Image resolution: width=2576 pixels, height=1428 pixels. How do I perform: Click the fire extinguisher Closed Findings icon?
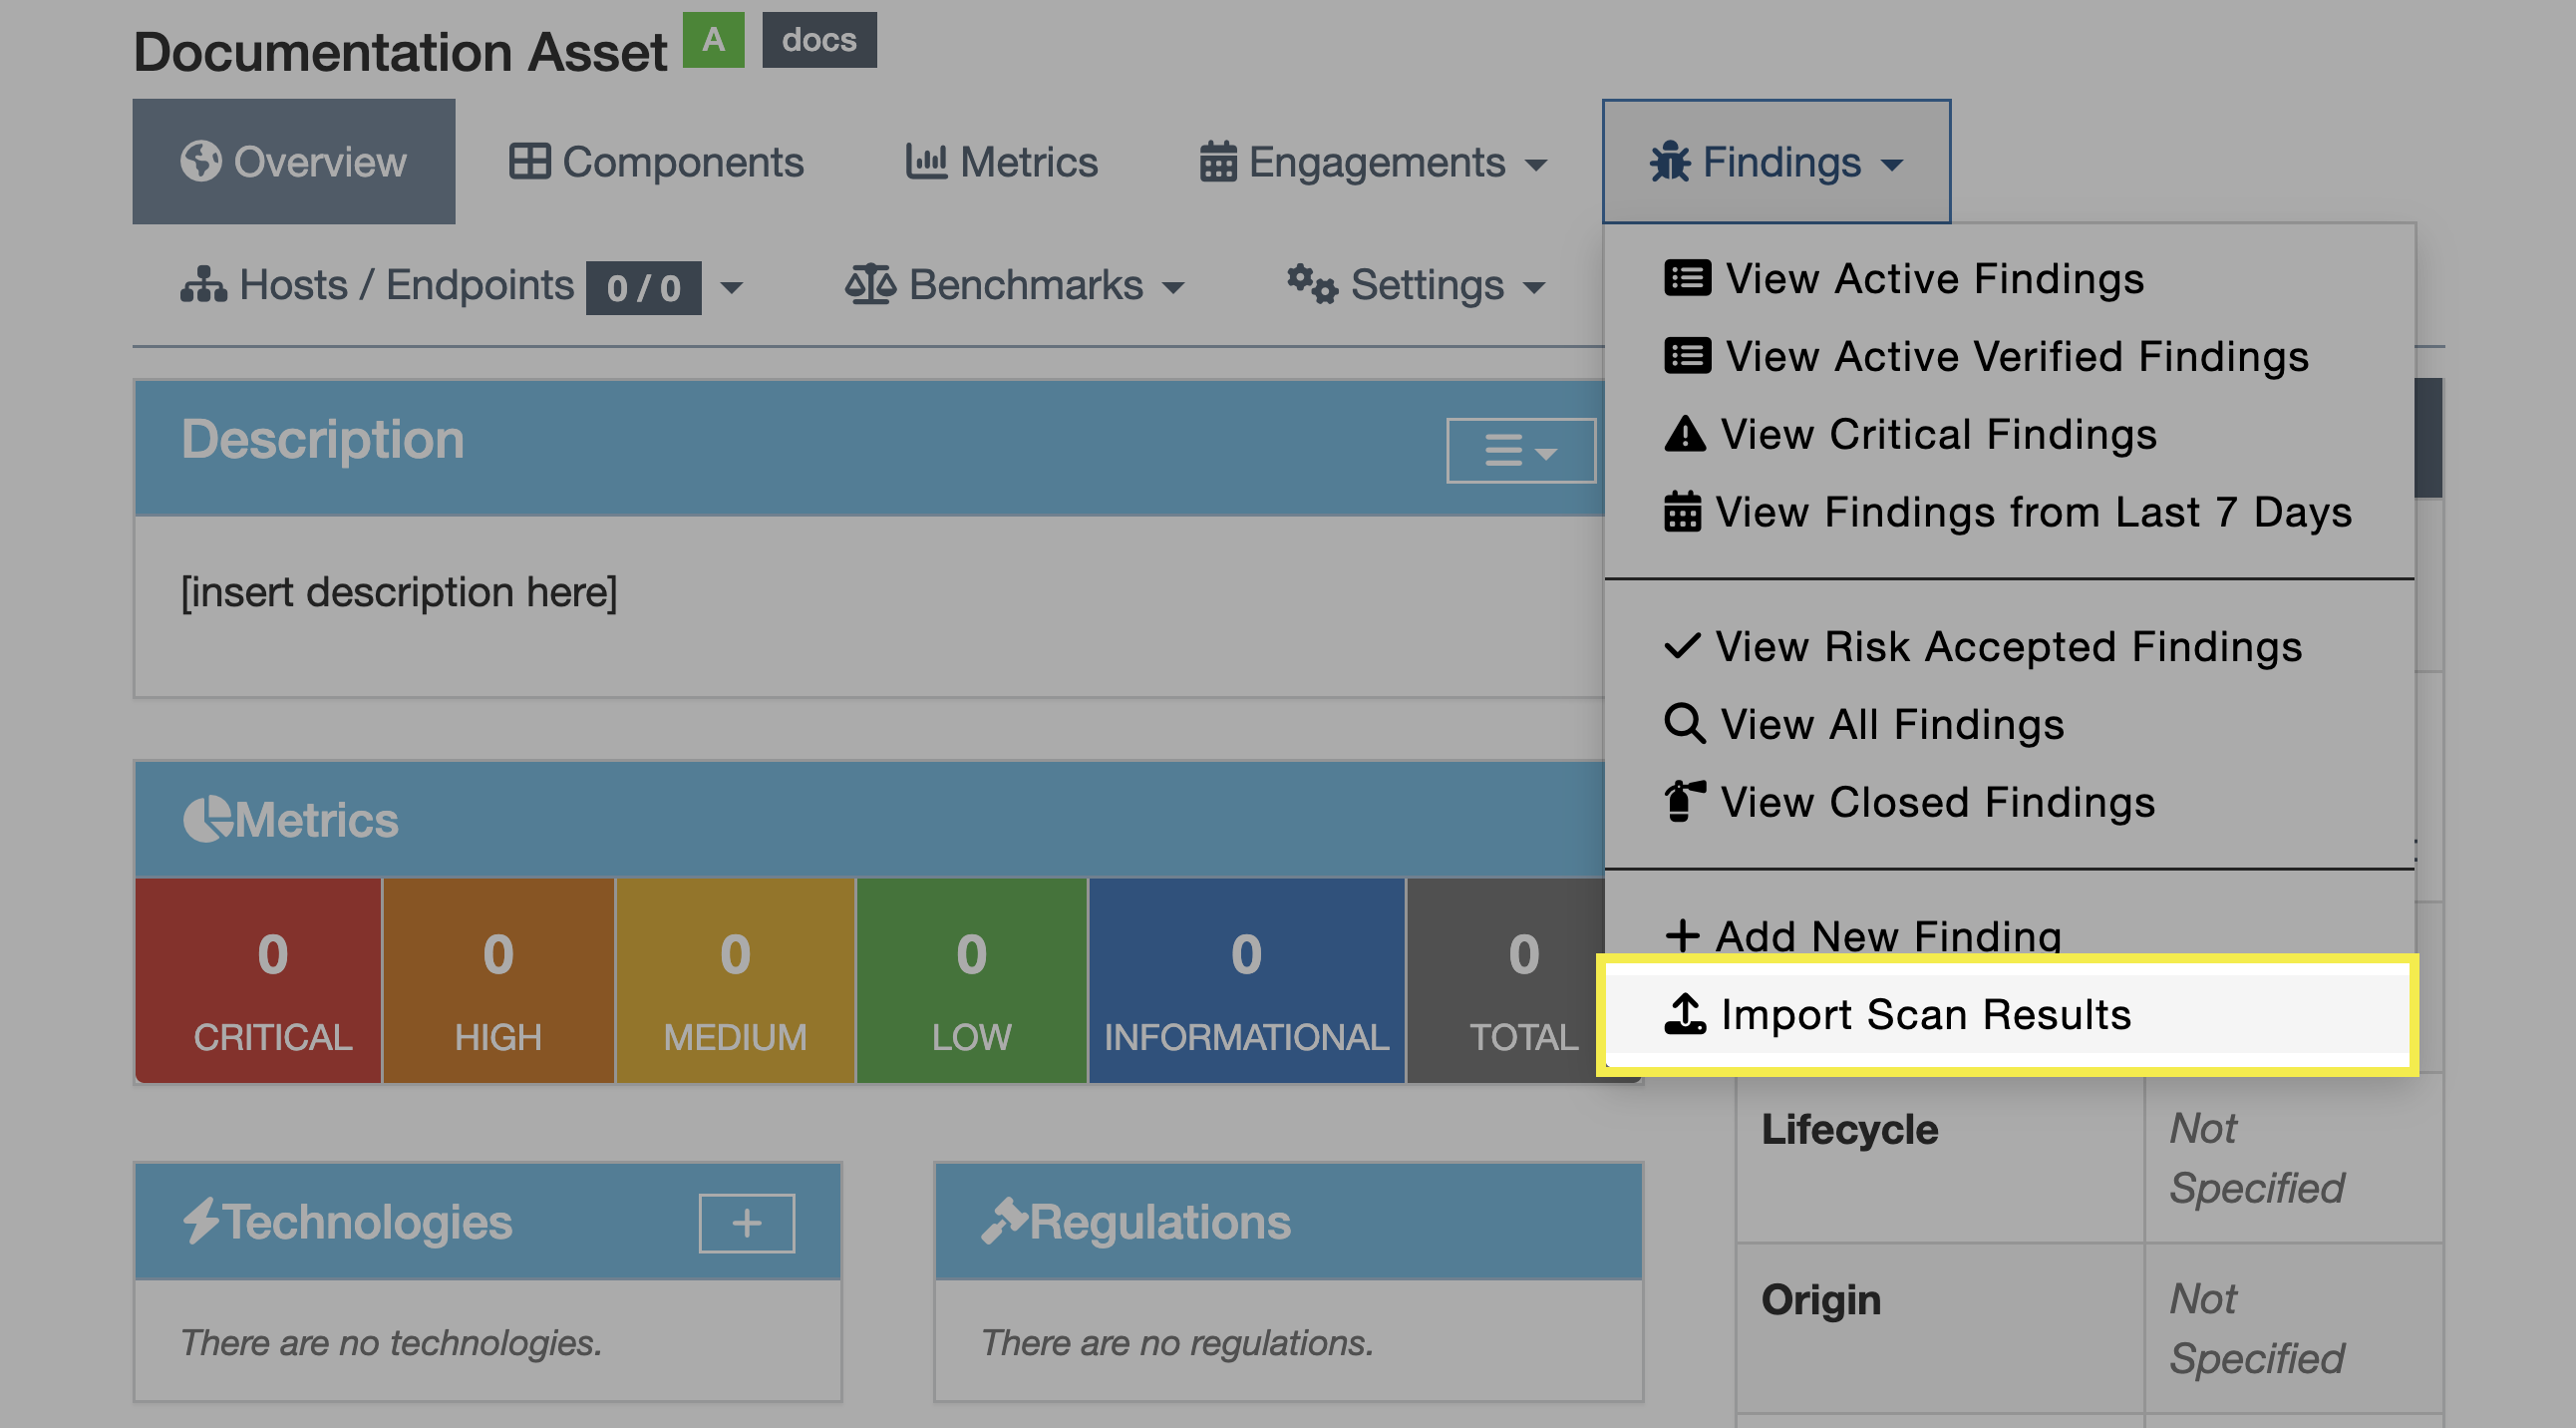(x=1684, y=802)
